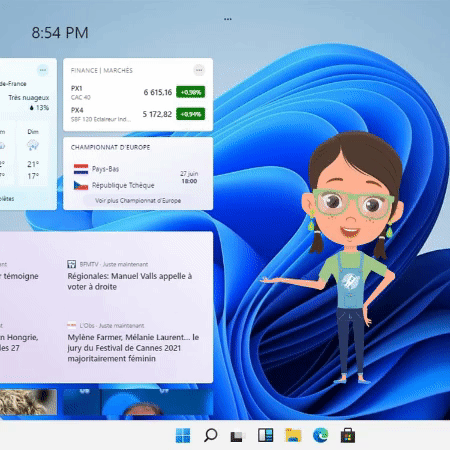Click Très nuageux weather description

[x=29, y=98]
